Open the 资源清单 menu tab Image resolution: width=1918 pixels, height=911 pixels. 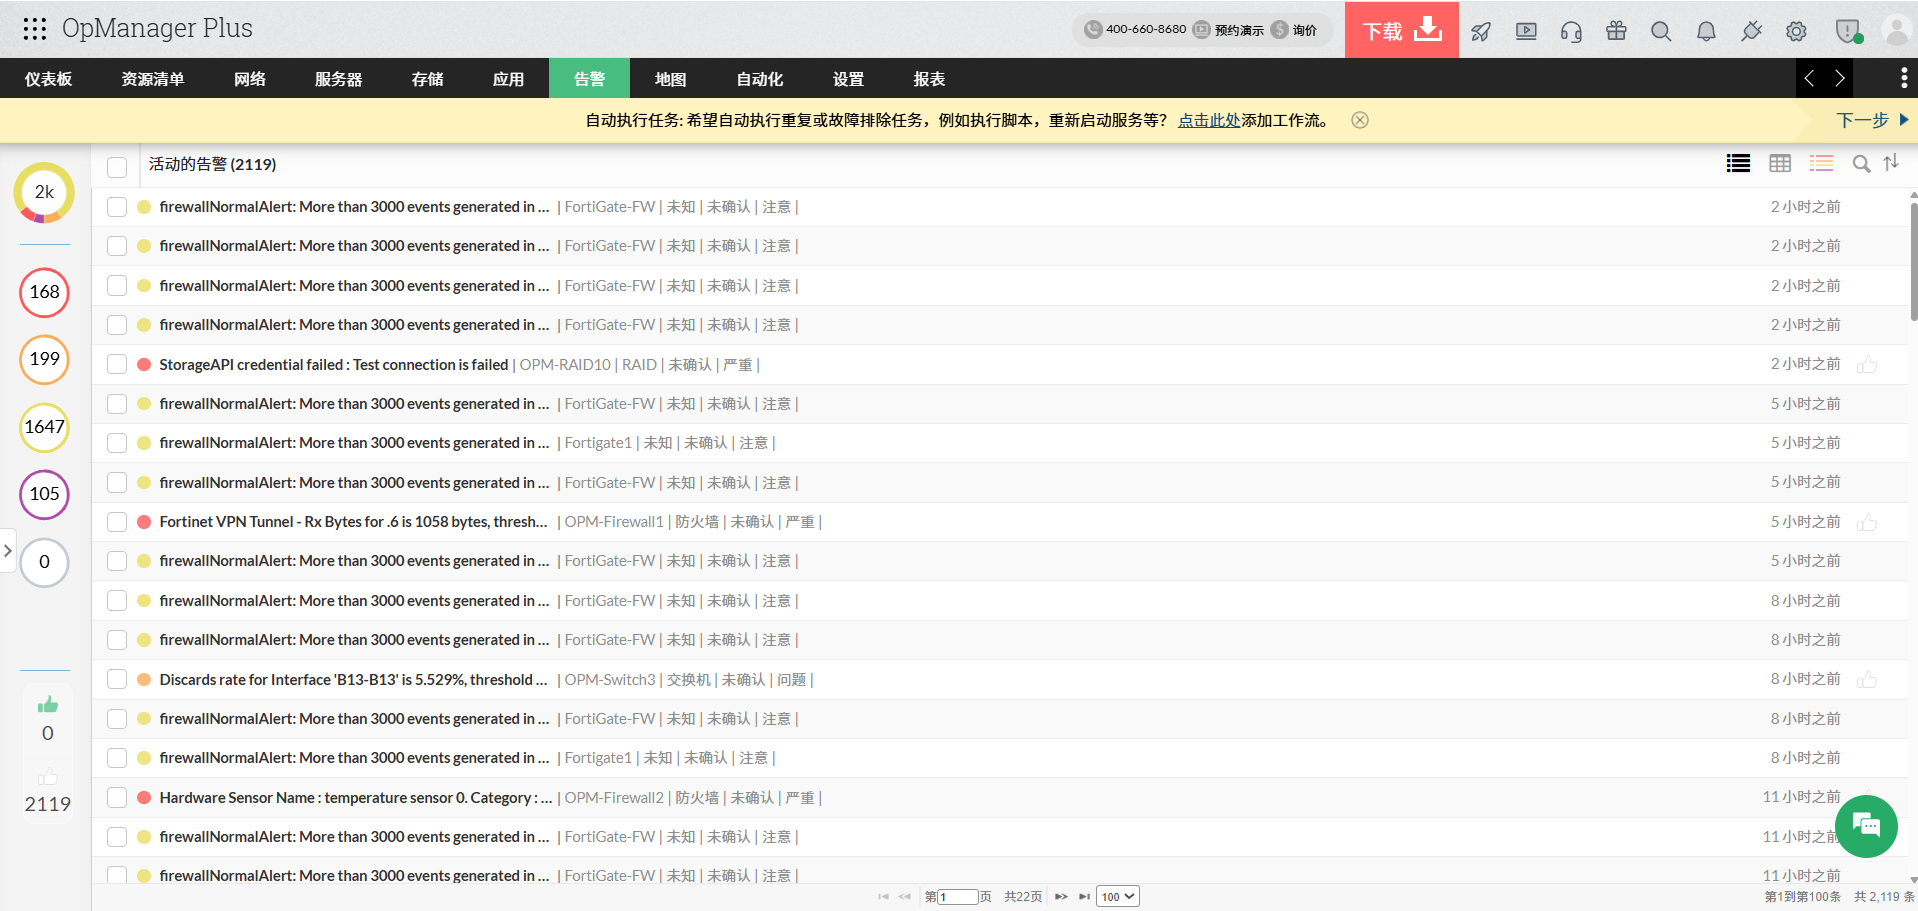tap(153, 79)
